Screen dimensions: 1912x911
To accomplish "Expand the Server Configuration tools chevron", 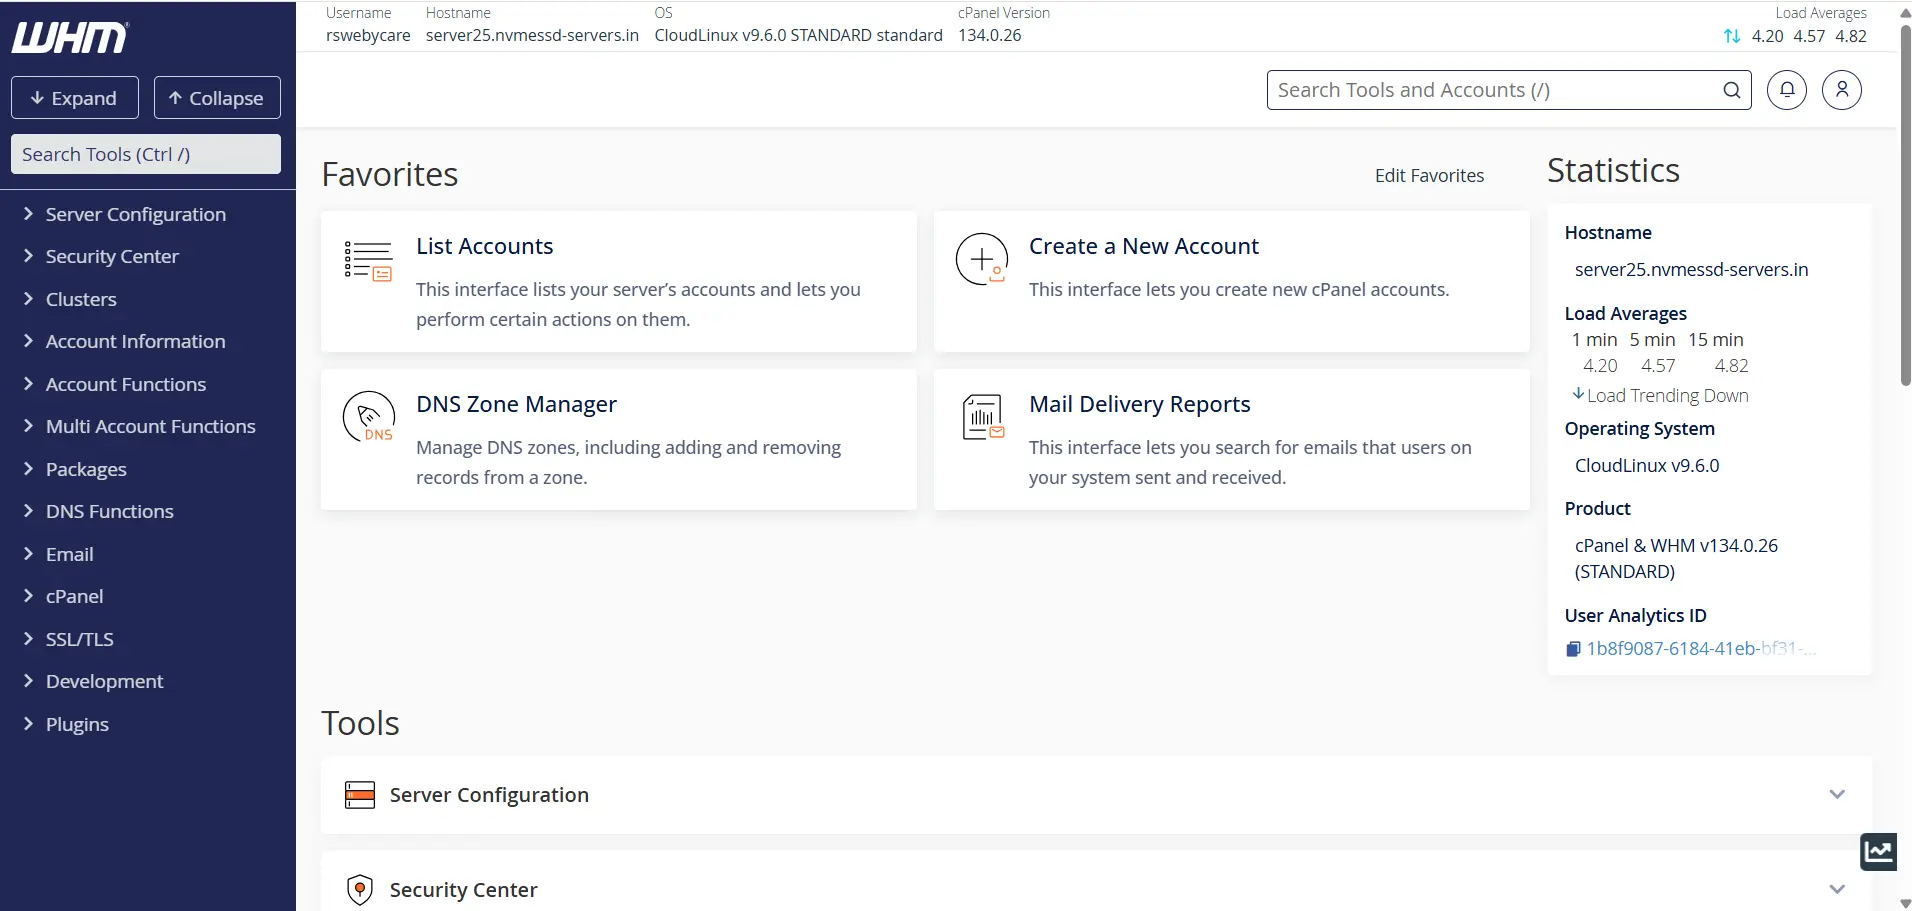I will [x=1837, y=794].
